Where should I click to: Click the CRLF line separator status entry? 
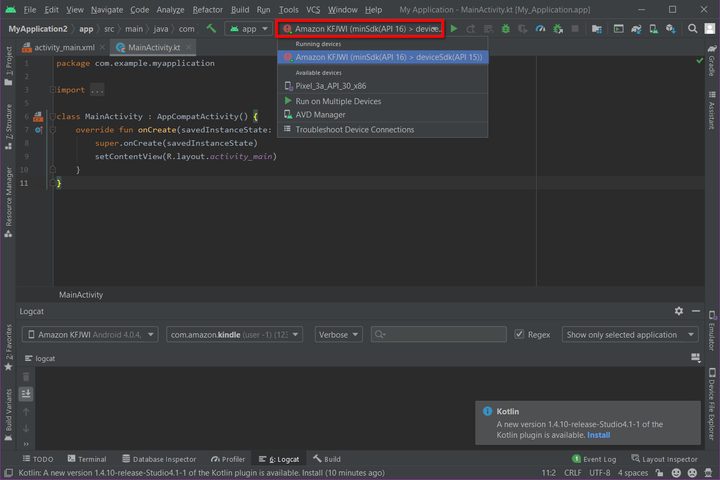[x=572, y=473]
